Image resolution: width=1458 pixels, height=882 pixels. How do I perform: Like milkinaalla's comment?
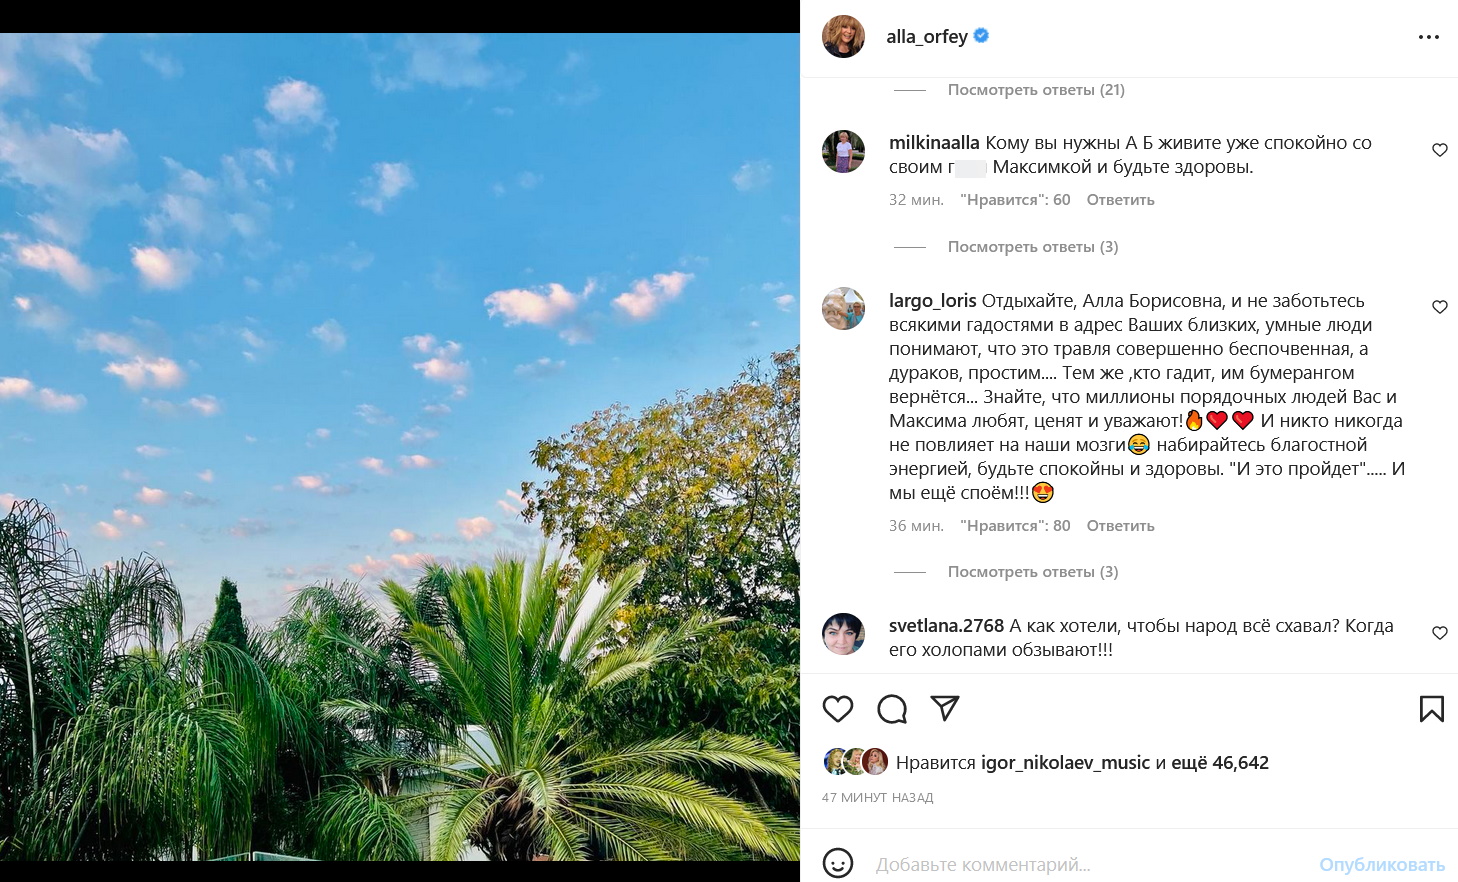pyautogui.click(x=1440, y=150)
